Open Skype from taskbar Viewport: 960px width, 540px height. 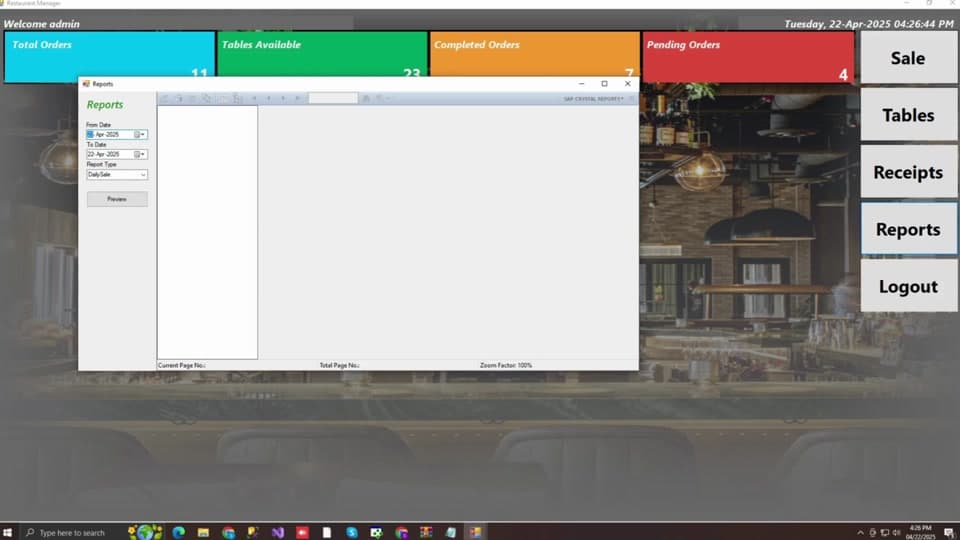351,533
